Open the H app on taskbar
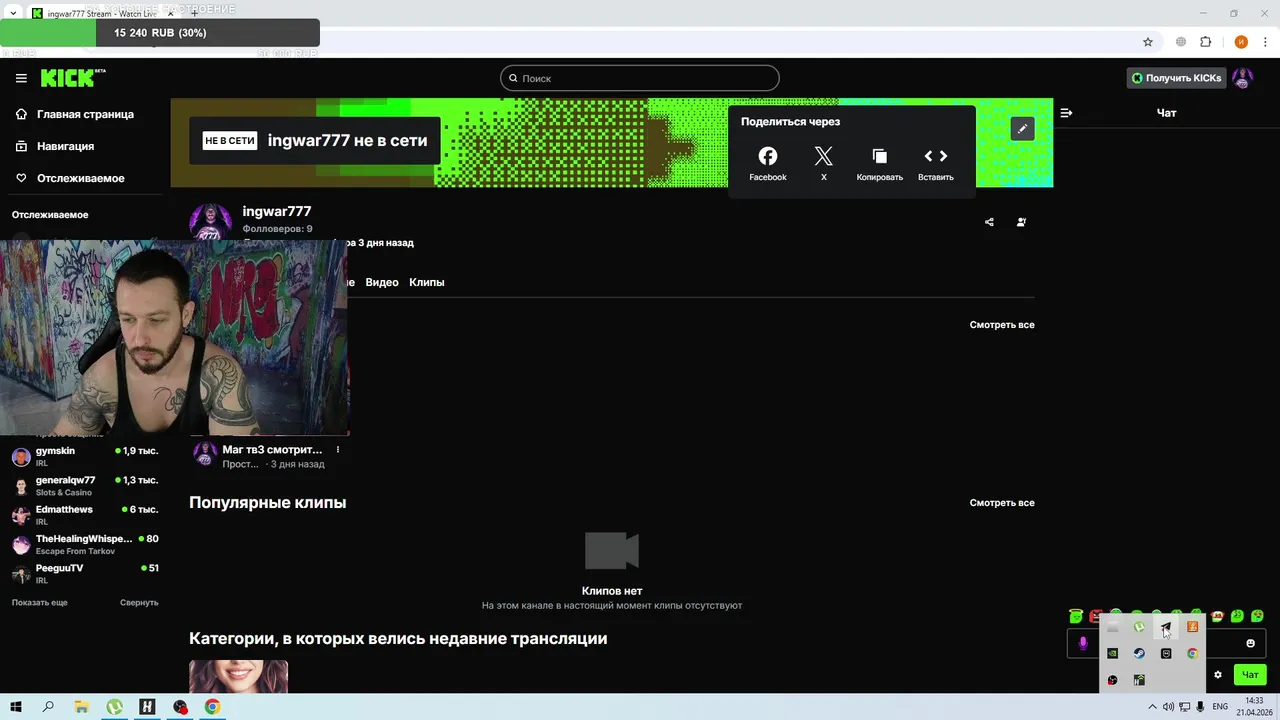This screenshot has height=720, width=1280. (x=148, y=707)
